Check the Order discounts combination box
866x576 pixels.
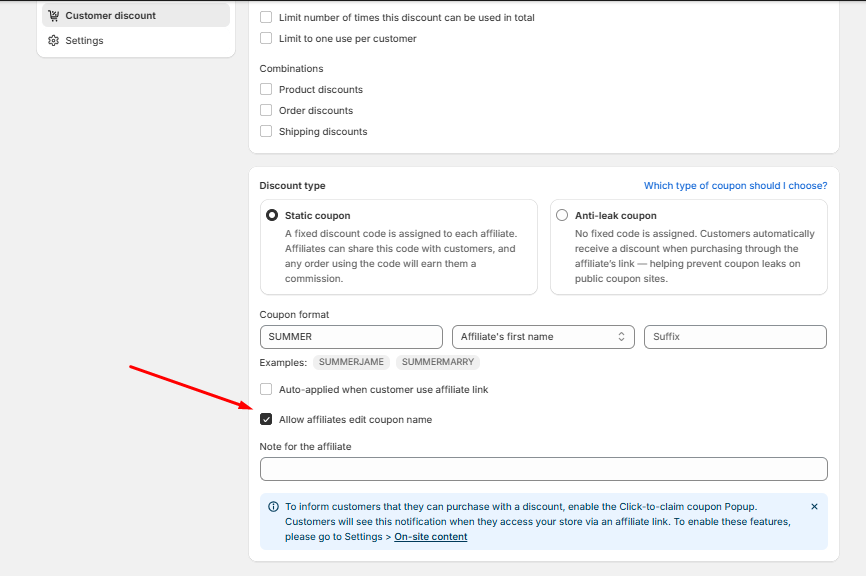click(x=266, y=111)
